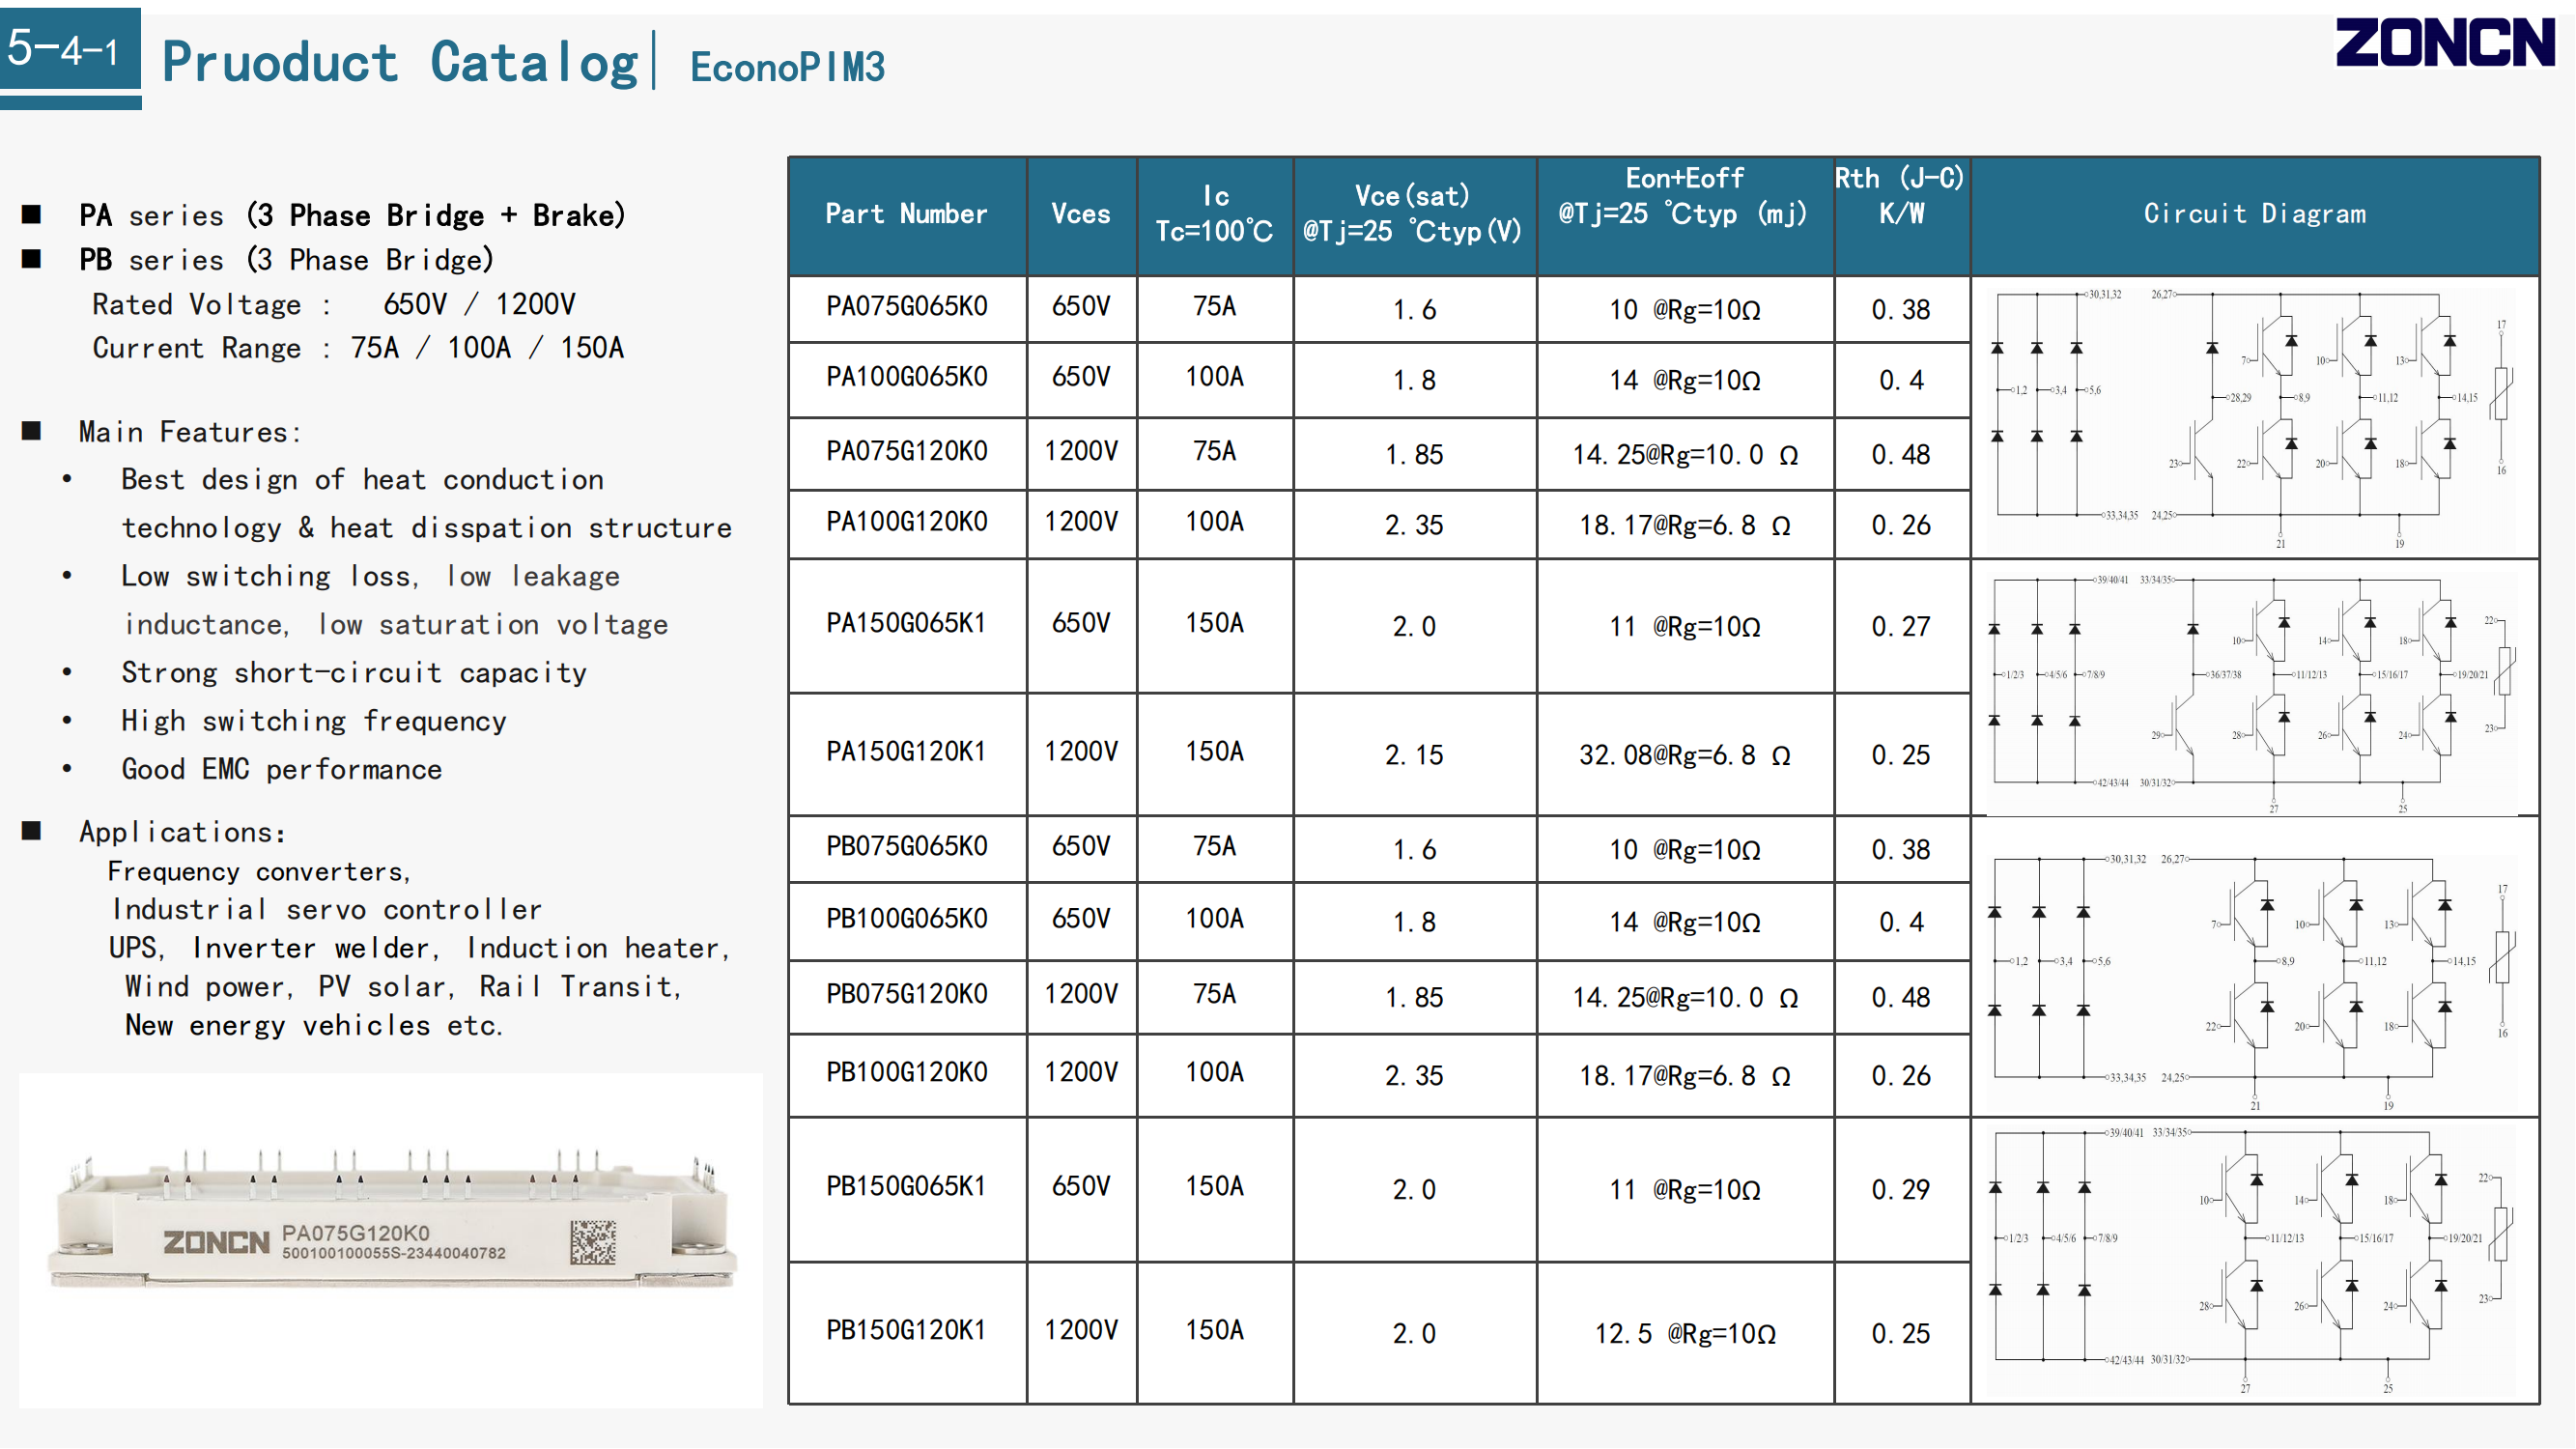
Task: Click Rth value 0.29 for PB150G065K1
Action: [1900, 1190]
